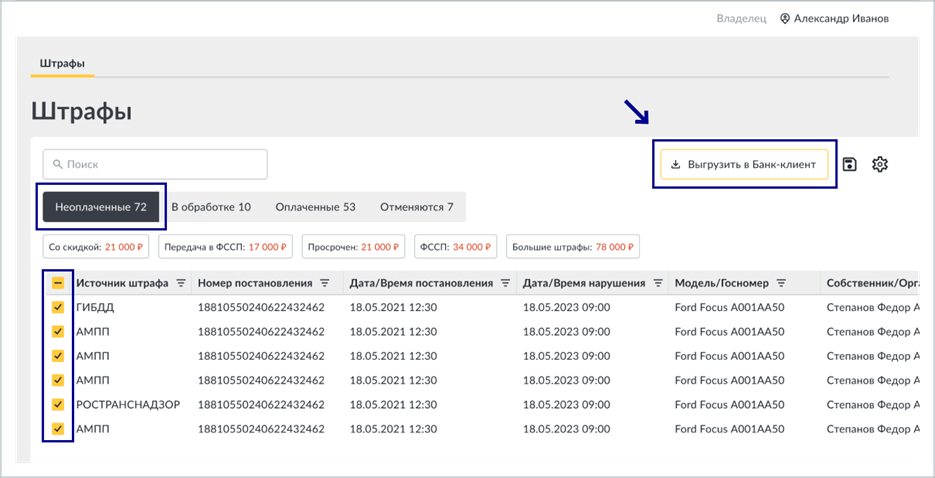
Task: Apply the Со скидкой 21 000 ₽ filter
Action: click(x=97, y=247)
